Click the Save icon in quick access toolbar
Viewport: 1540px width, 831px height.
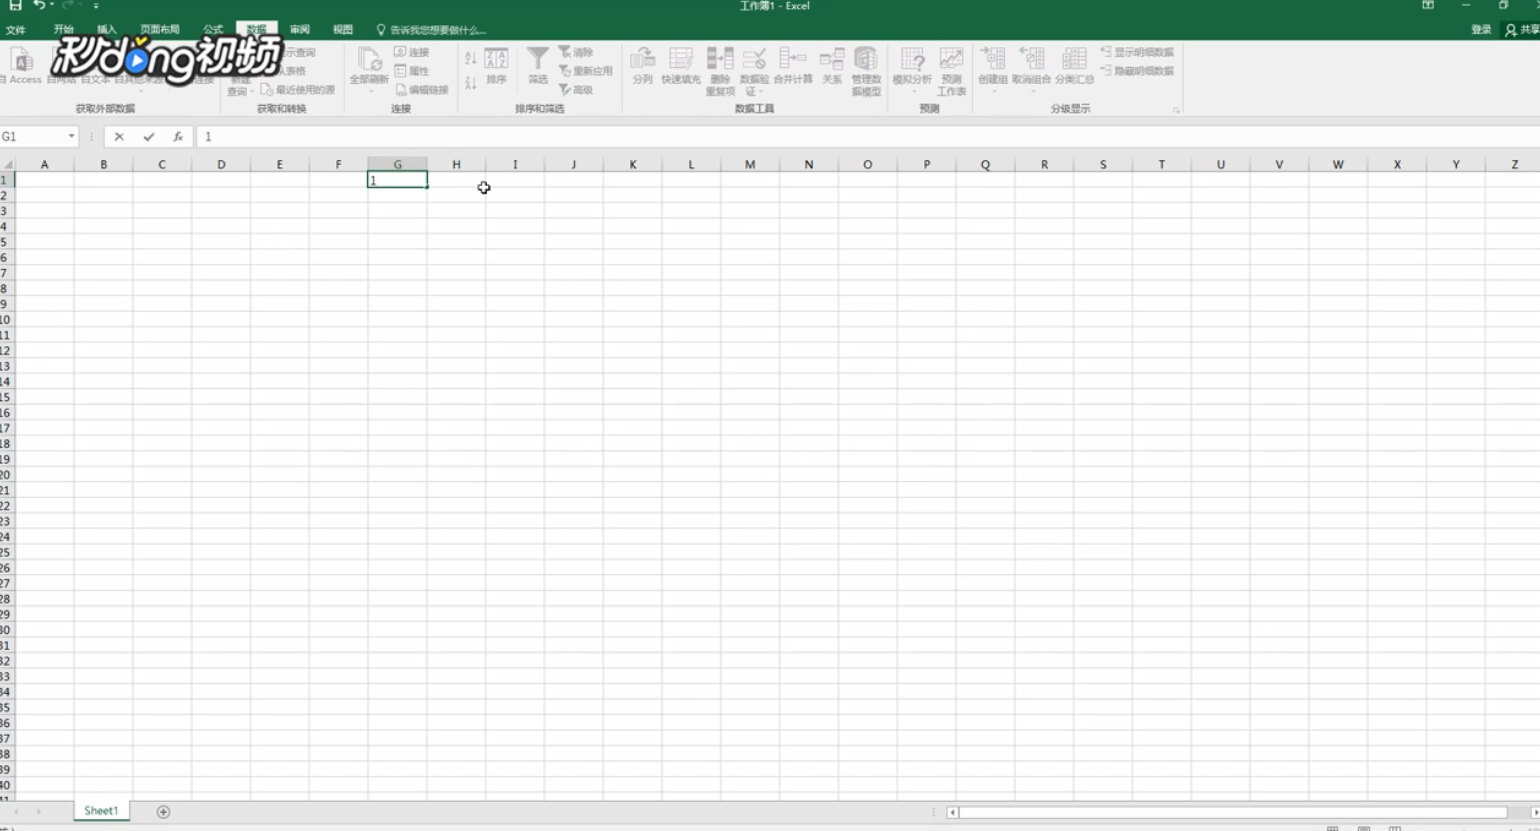point(15,6)
